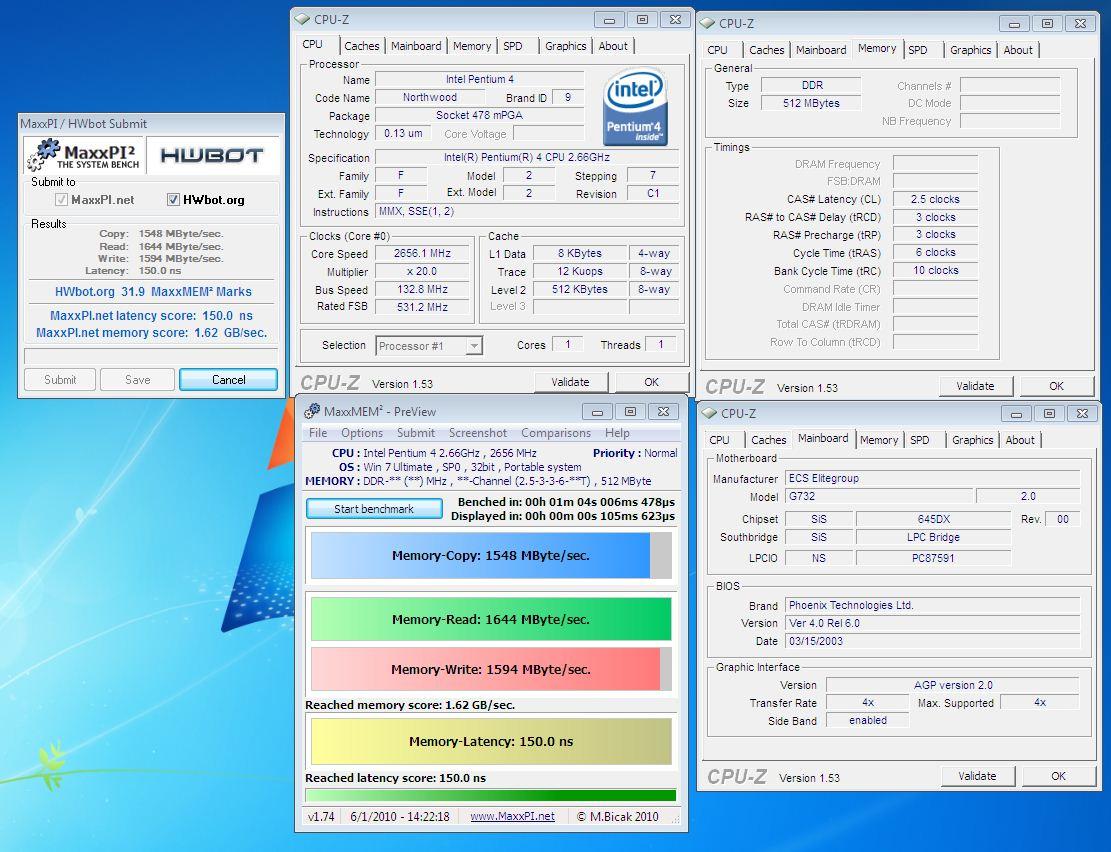Click the MaxxPI² system bench logo
1111x852 pixels.
pos(84,155)
